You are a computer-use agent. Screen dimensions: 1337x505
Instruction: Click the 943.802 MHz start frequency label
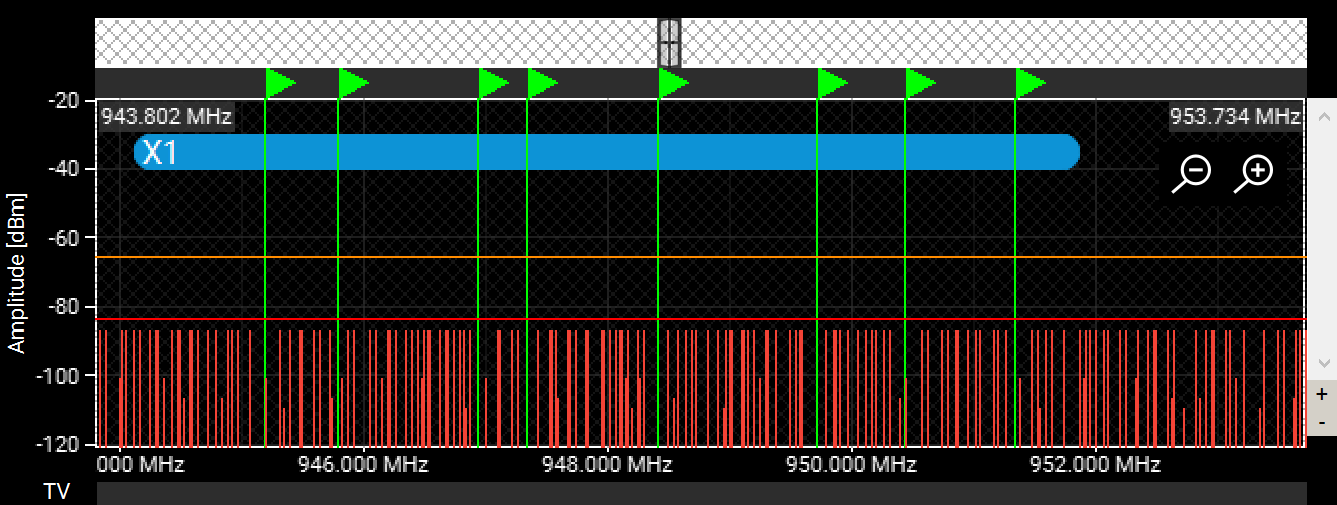pos(167,116)
